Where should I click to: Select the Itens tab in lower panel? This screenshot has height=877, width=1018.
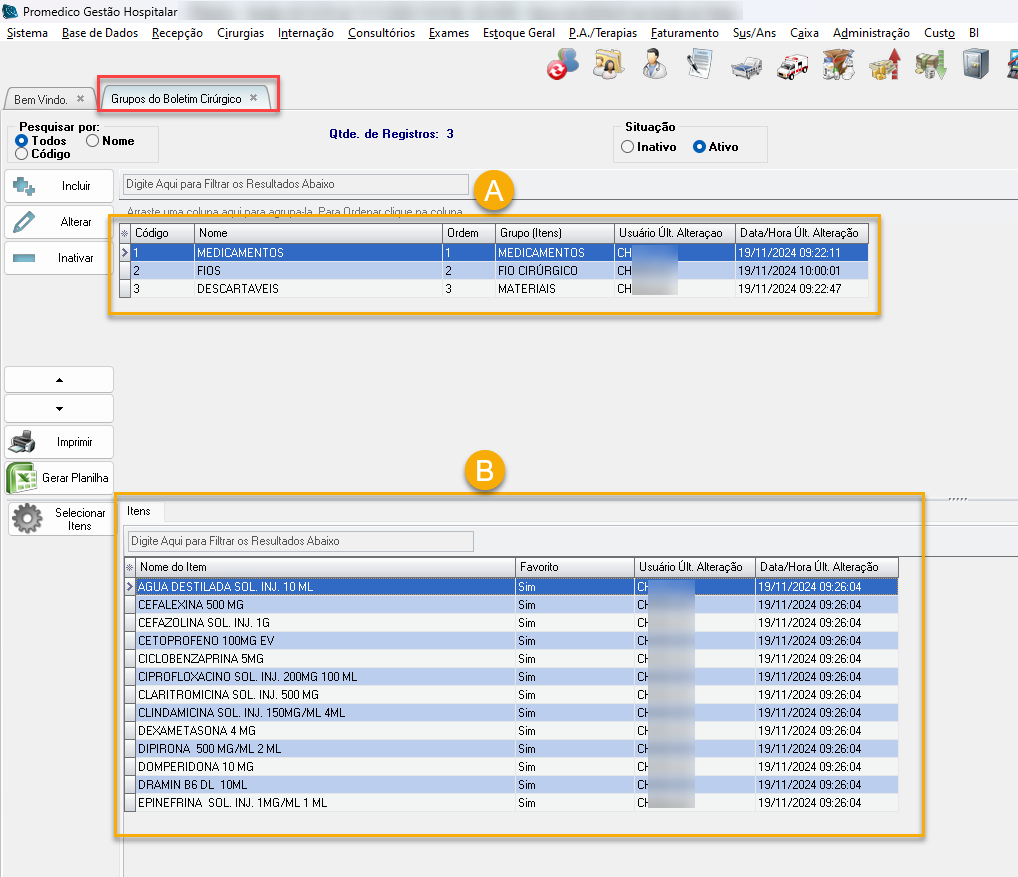tap(139, 512)
